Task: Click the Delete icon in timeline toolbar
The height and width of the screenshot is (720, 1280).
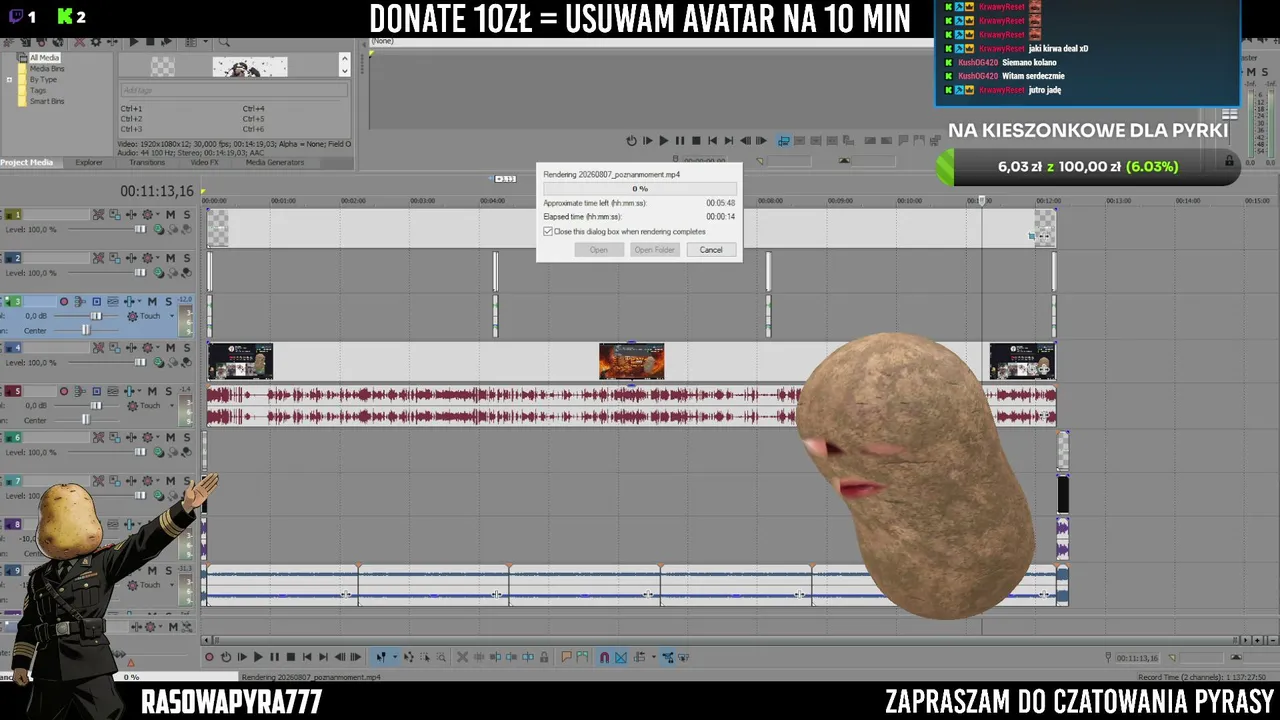Action: pyautogui.click(x=462, y=657)
